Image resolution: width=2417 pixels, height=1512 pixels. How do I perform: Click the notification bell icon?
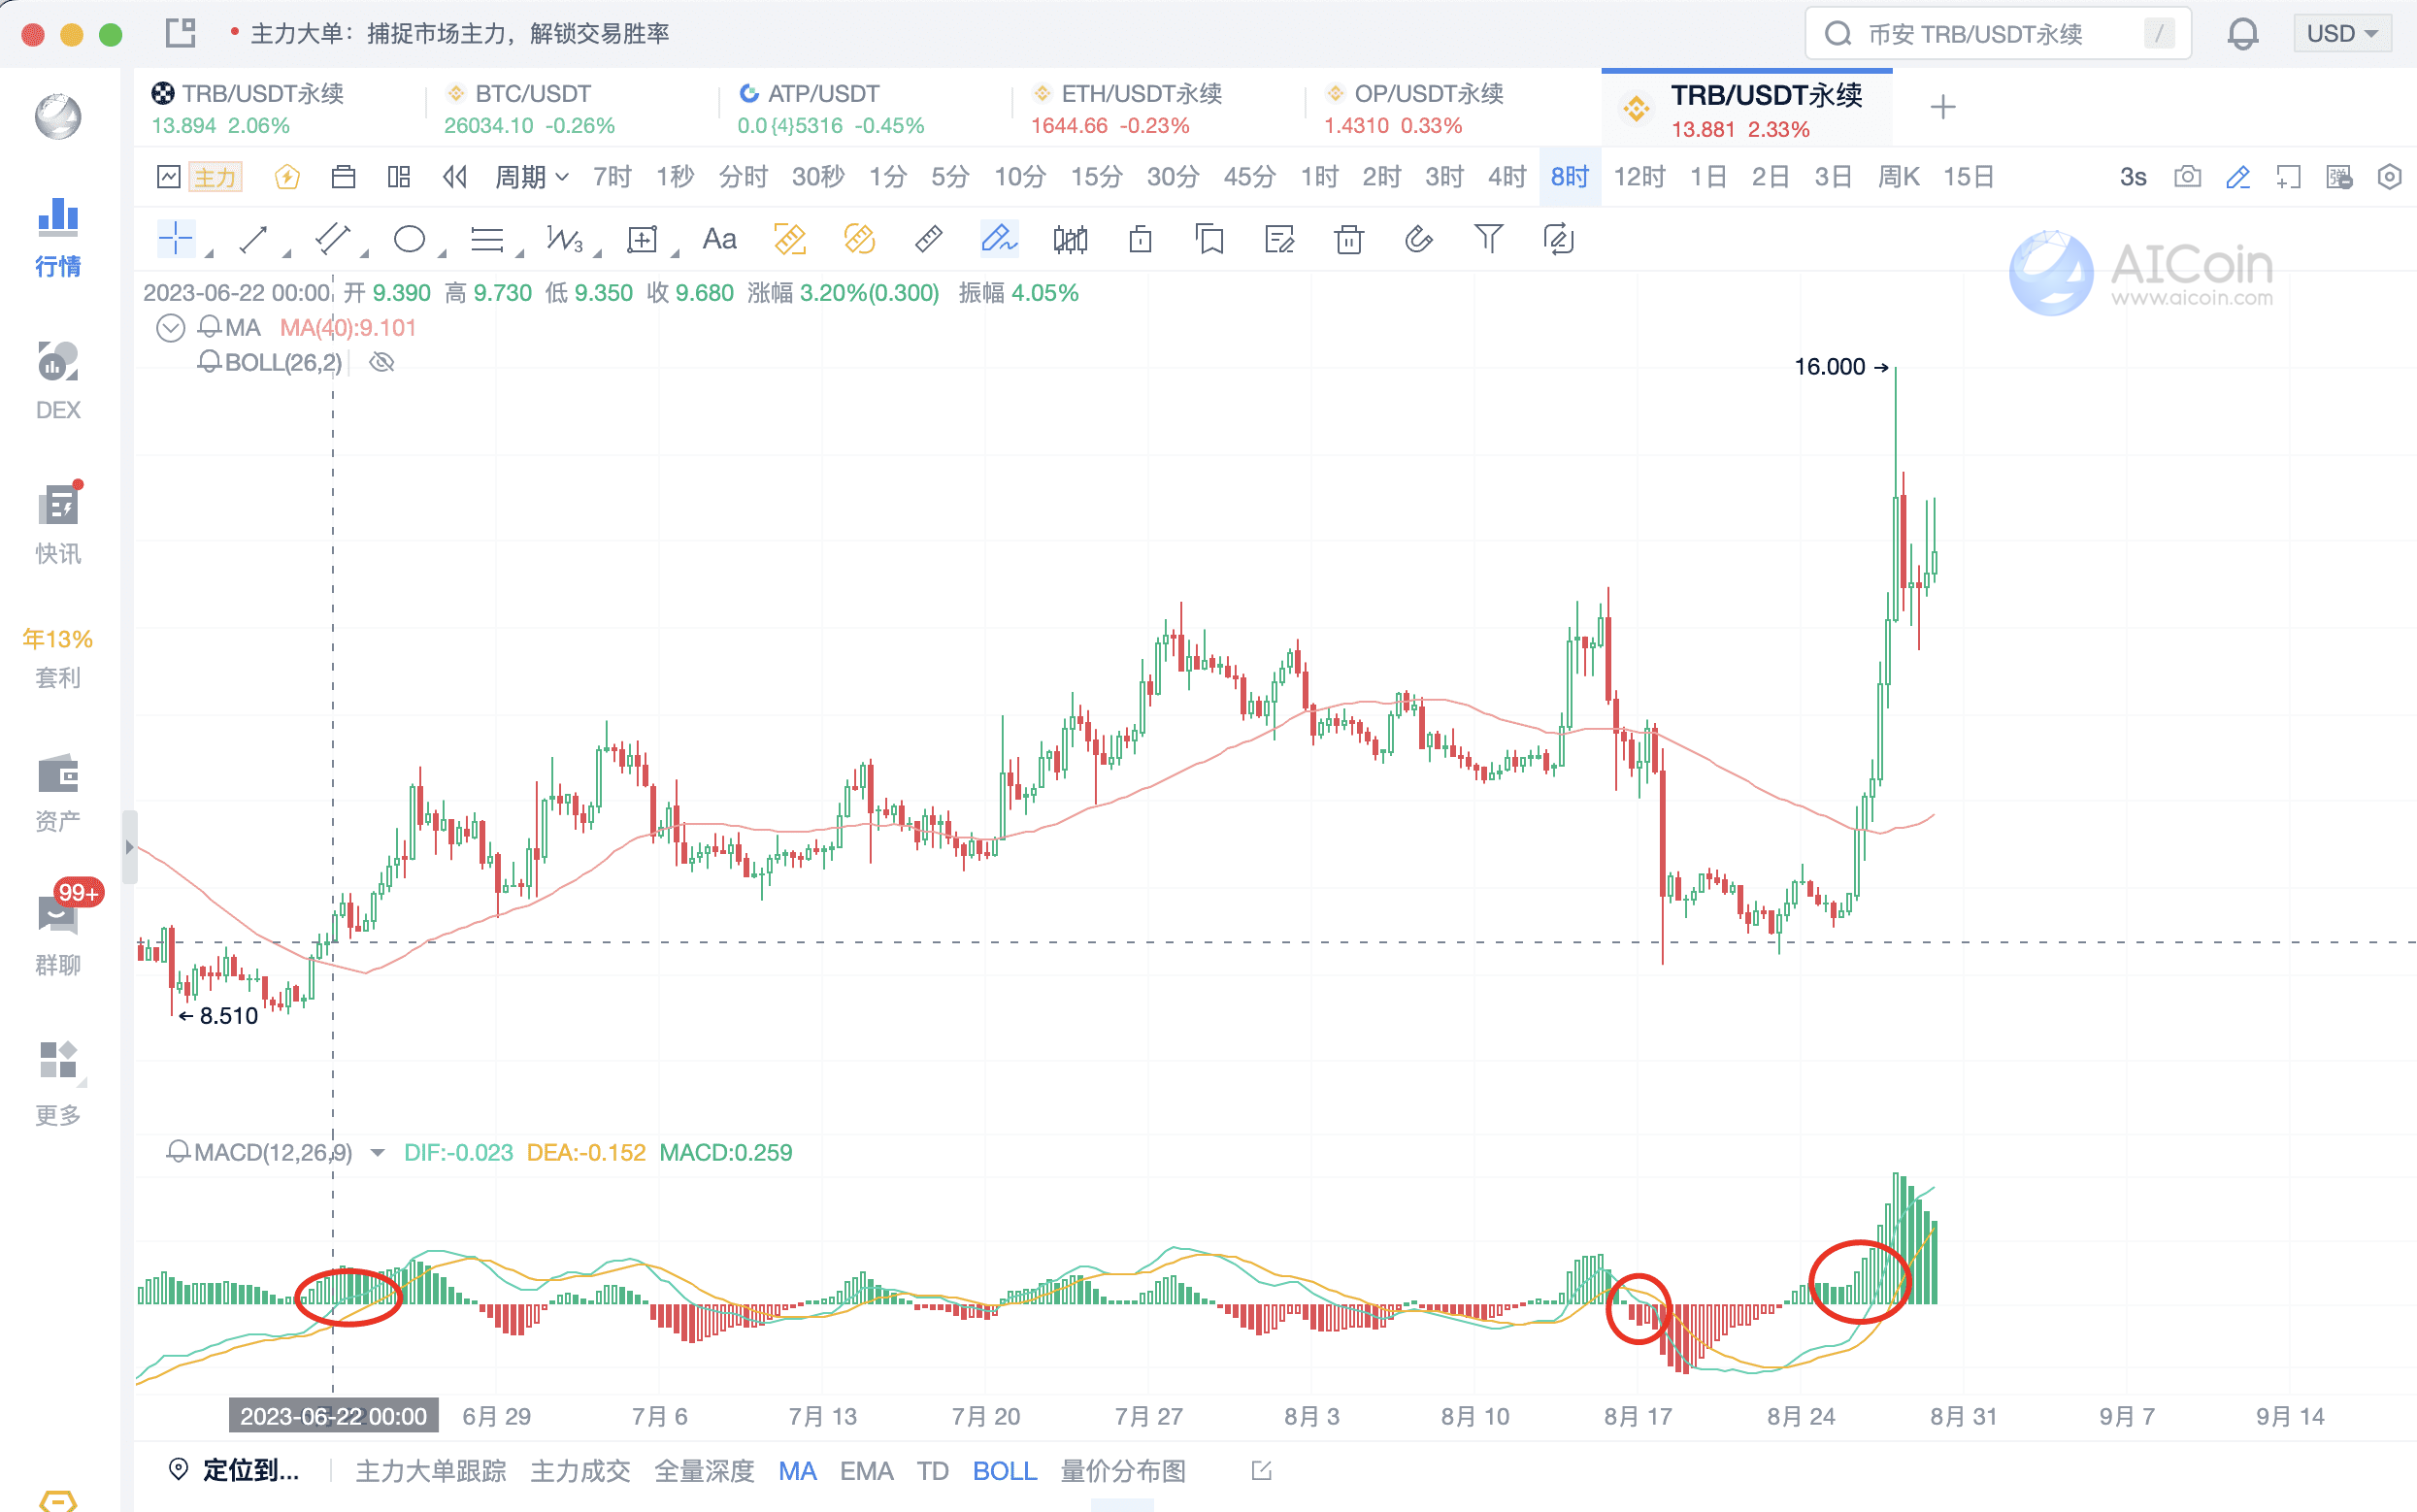(x=2242, y=34)
